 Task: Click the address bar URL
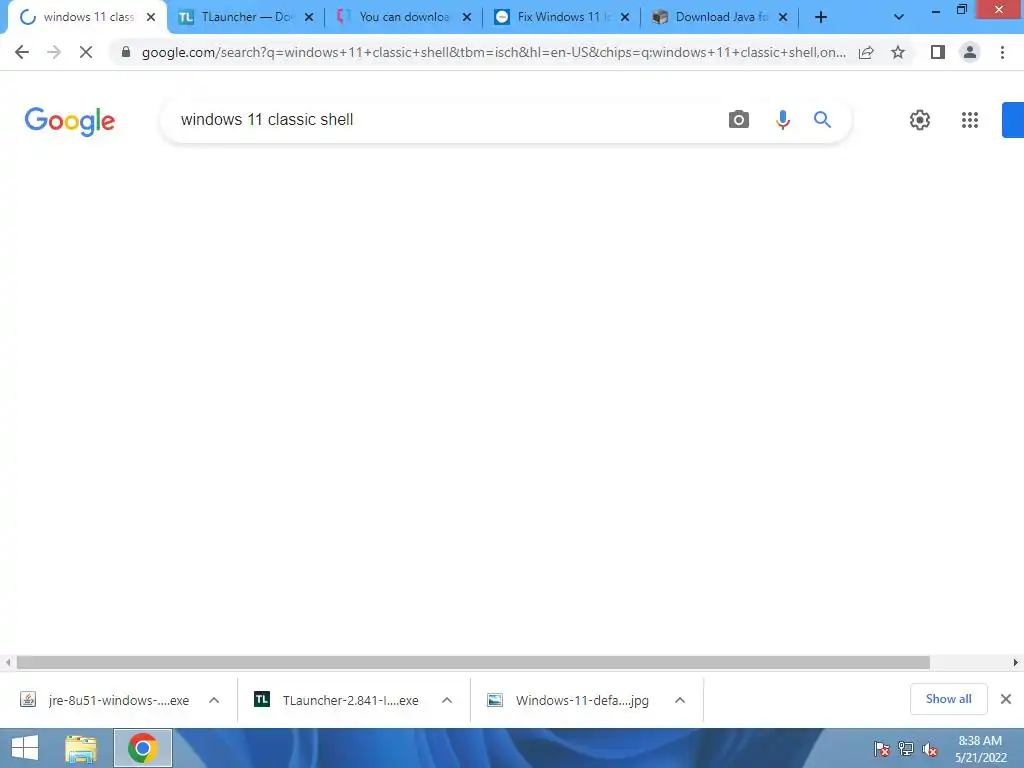coord(494,53)
